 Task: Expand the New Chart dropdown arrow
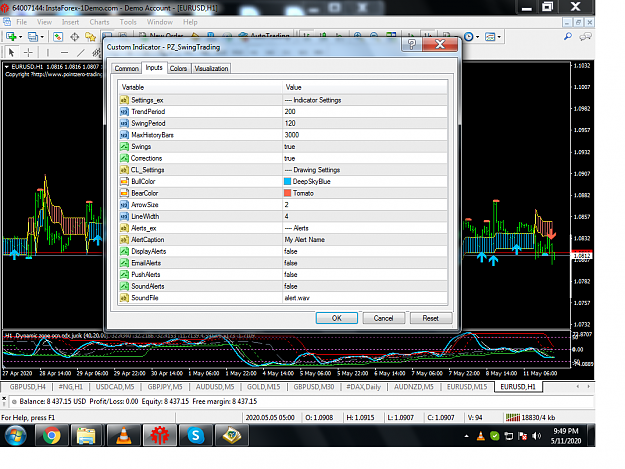point(20,37)
